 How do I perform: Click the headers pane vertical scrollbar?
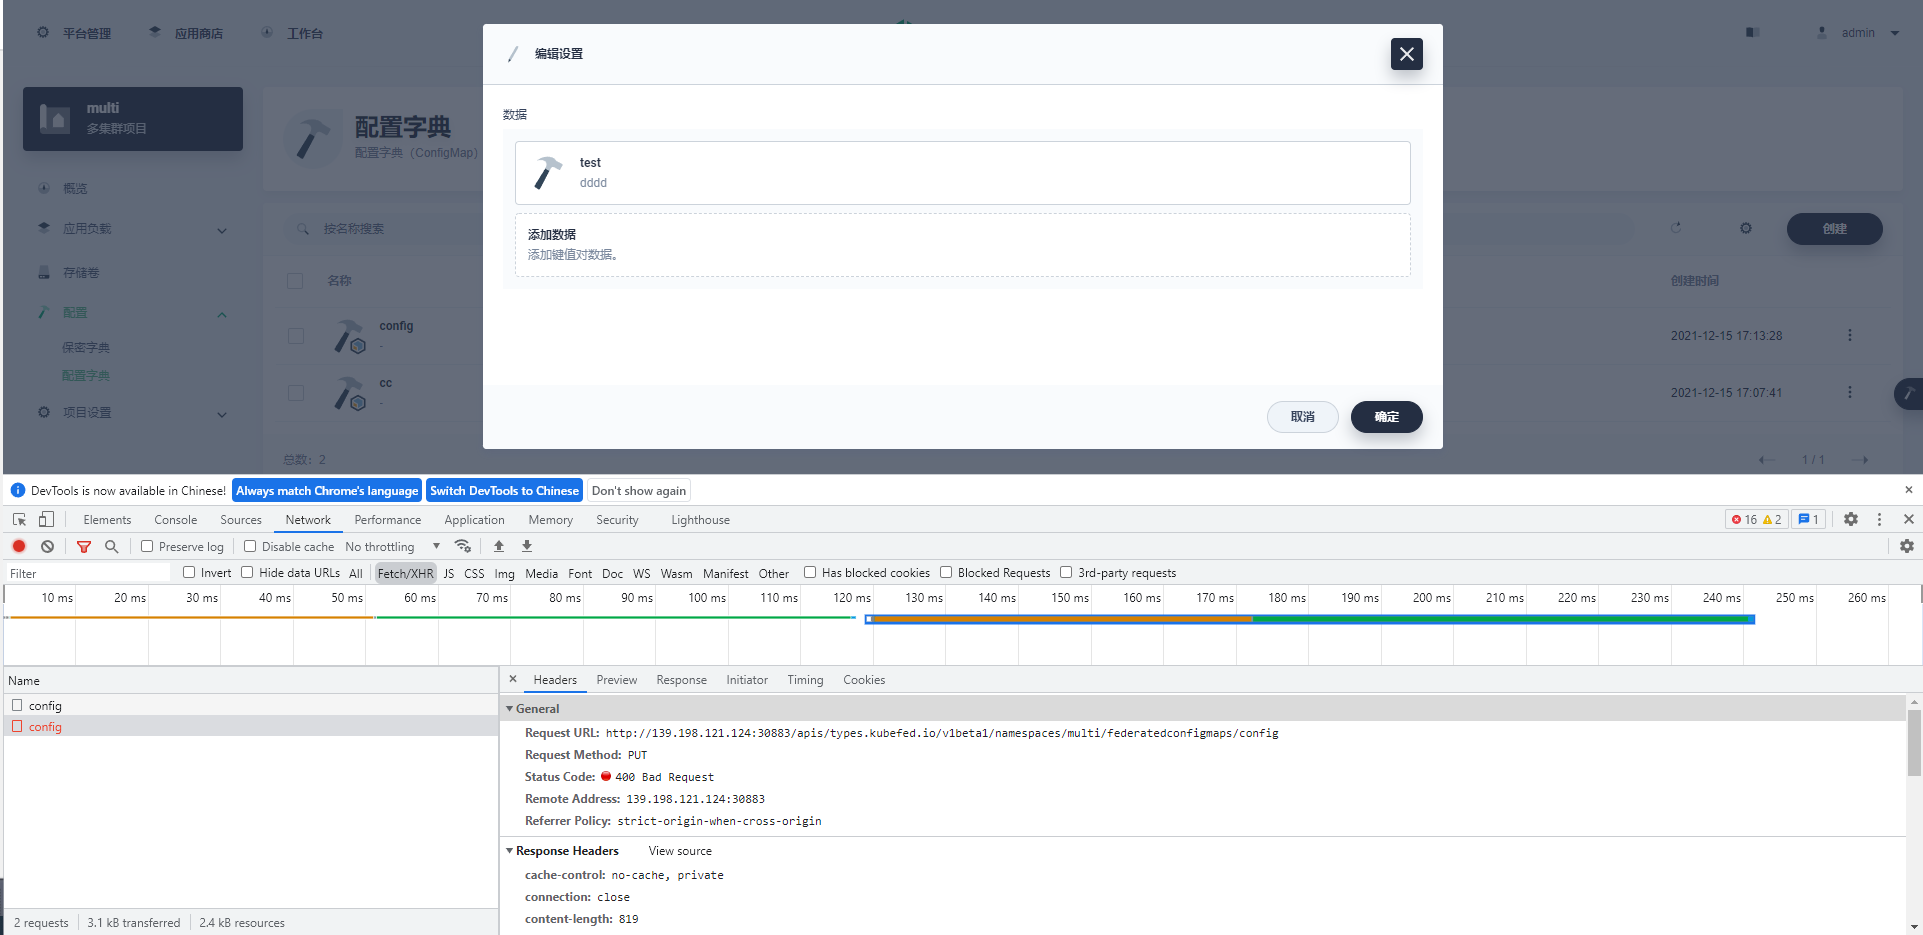tap(1914, 742)
